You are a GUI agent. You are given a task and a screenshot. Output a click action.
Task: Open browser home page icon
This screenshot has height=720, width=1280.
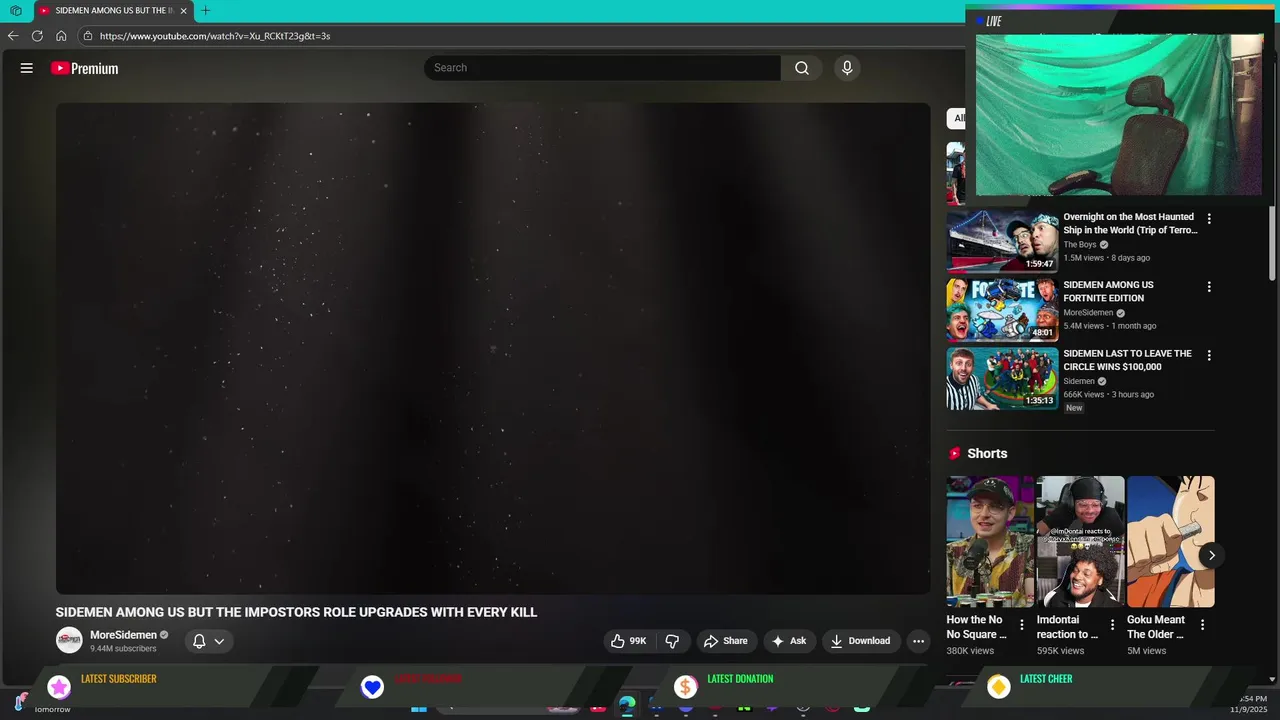61,36
